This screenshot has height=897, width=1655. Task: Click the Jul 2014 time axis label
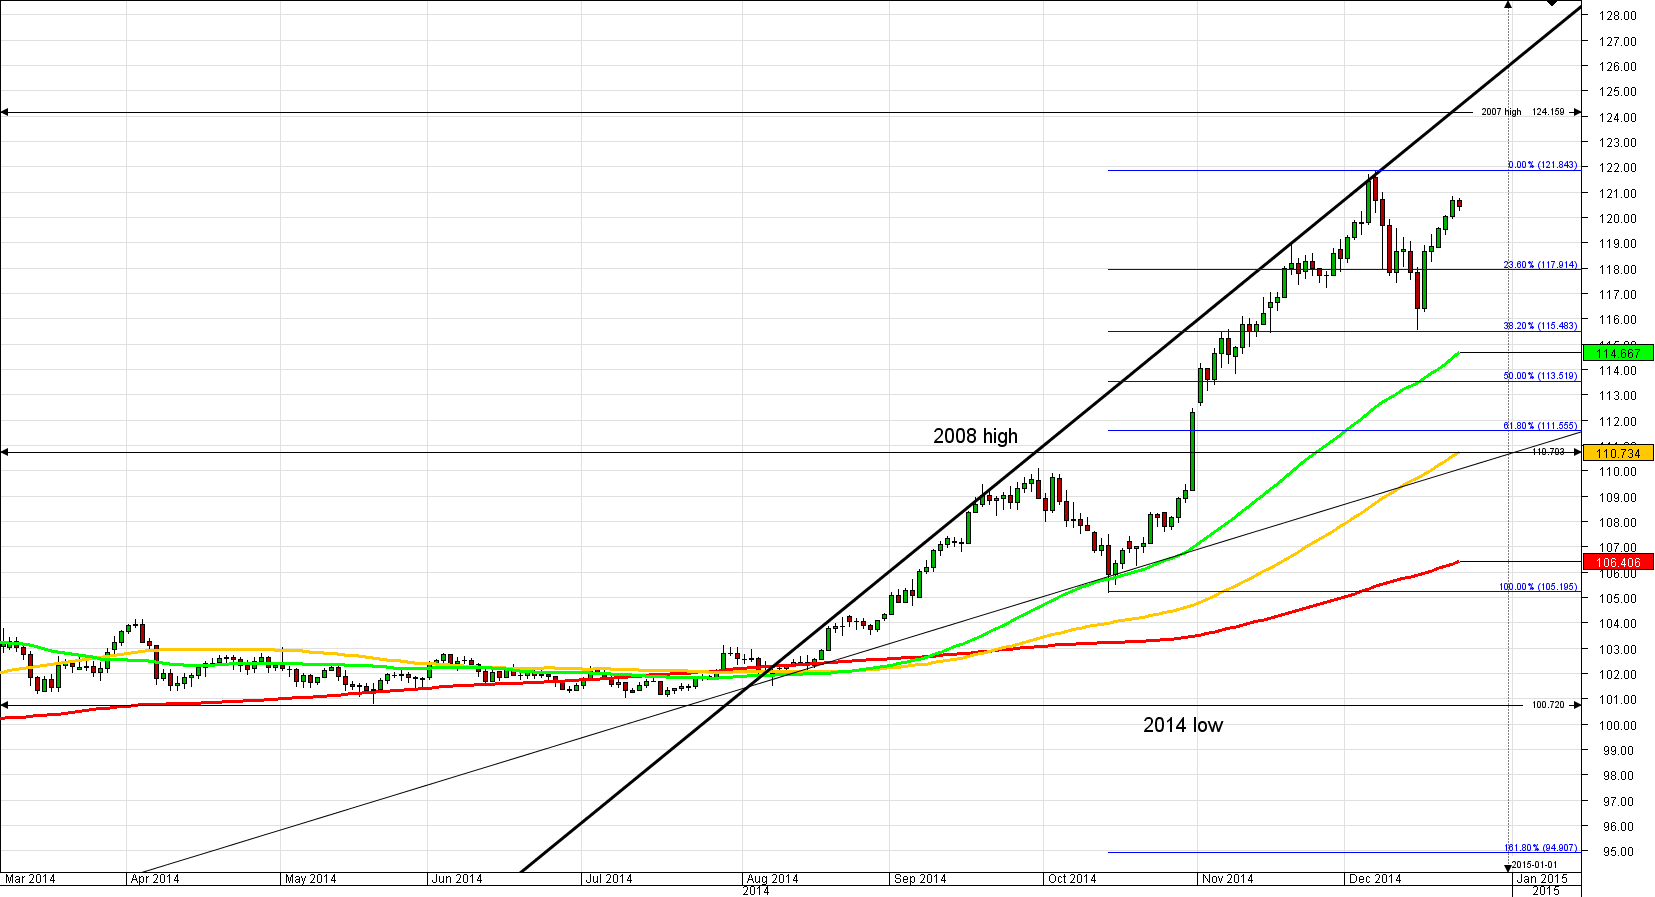coord(609,879)
